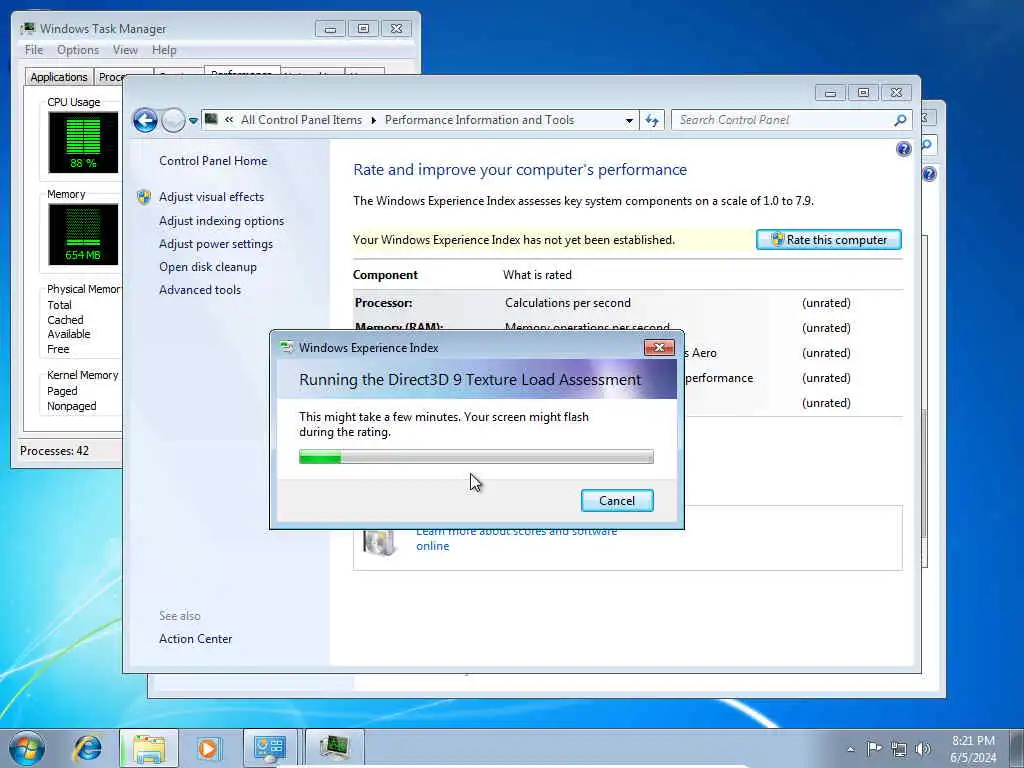This screenshot has width=1024, height=768.
Task: Click the volume speaker icon in tray
Action: (x=923, y=749)
